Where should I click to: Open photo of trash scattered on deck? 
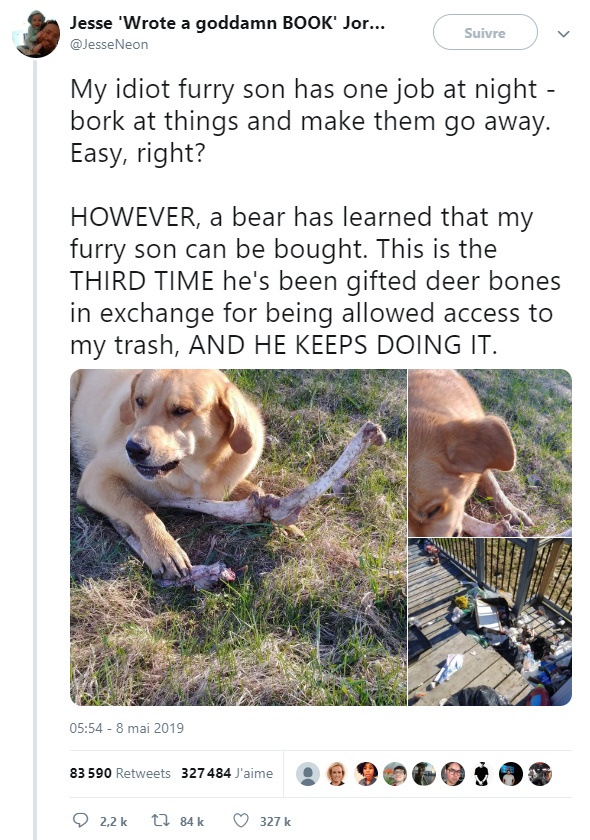(x=490, y=622)
